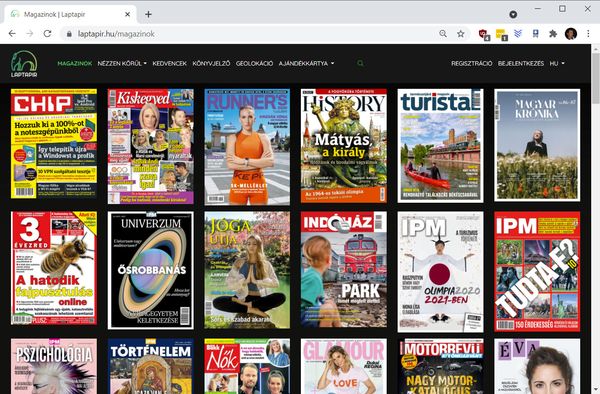Open the 3. Évezred magazine cover
The image size is (600, 394).
pyautogui.click(x=54, y=268)
